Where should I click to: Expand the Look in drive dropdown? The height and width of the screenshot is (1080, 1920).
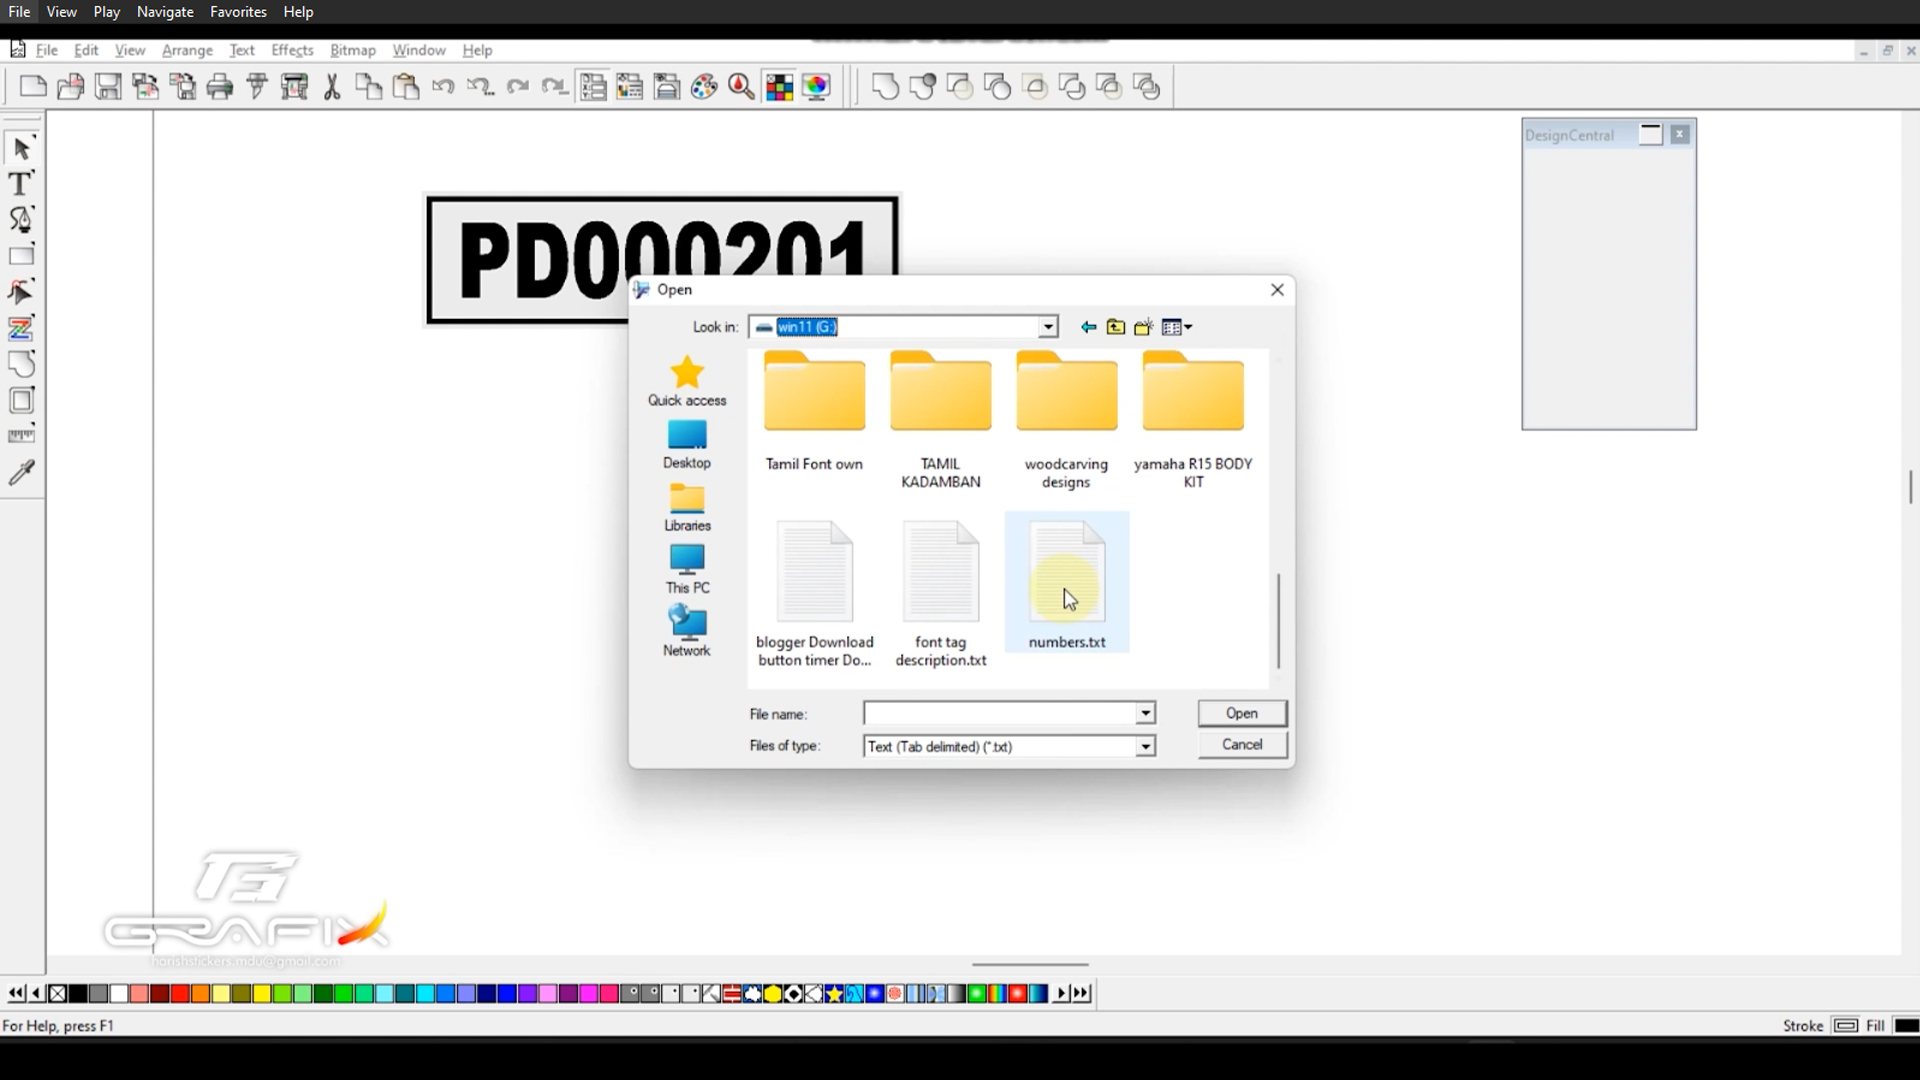[1047, 327]
